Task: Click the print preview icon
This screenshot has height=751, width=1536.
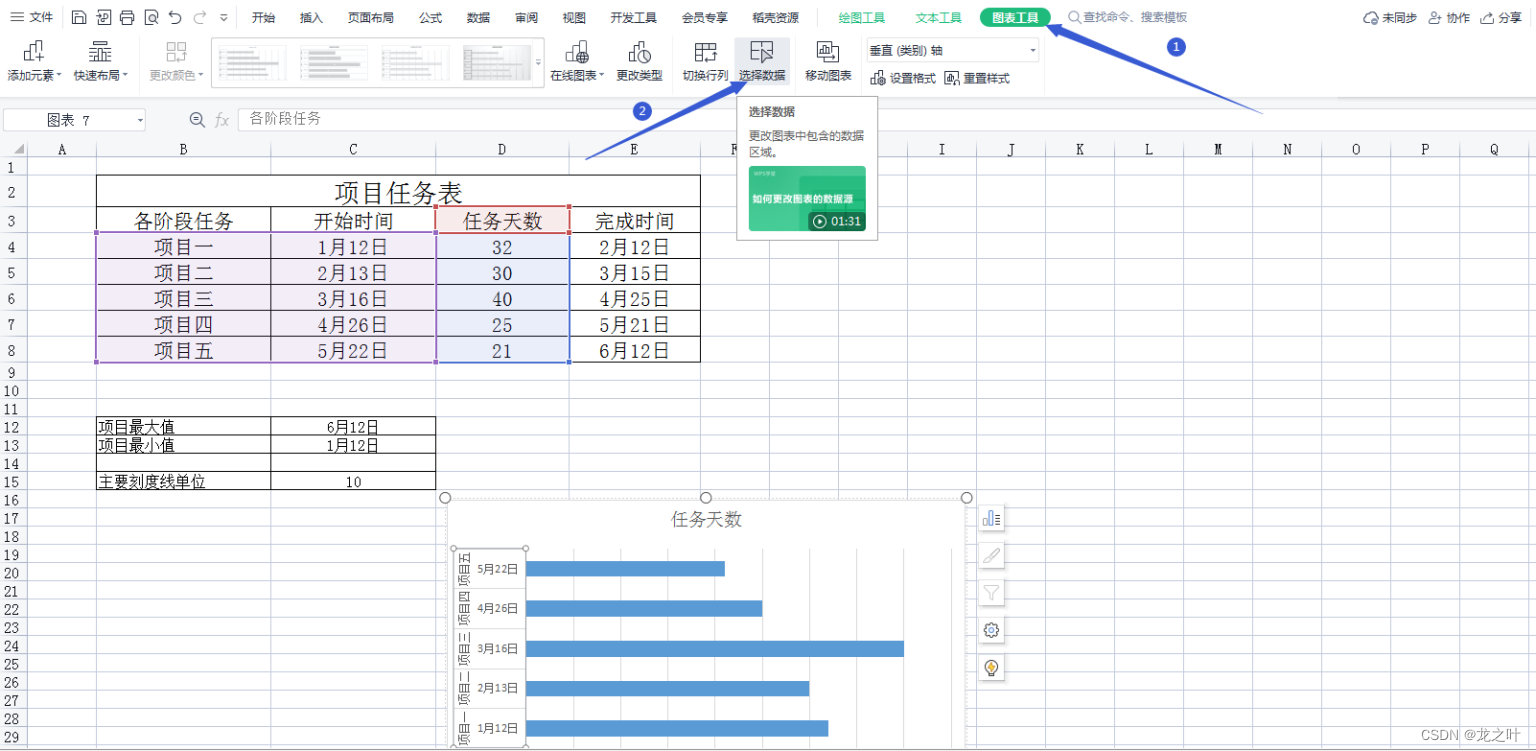Action: tap(151, 17)
